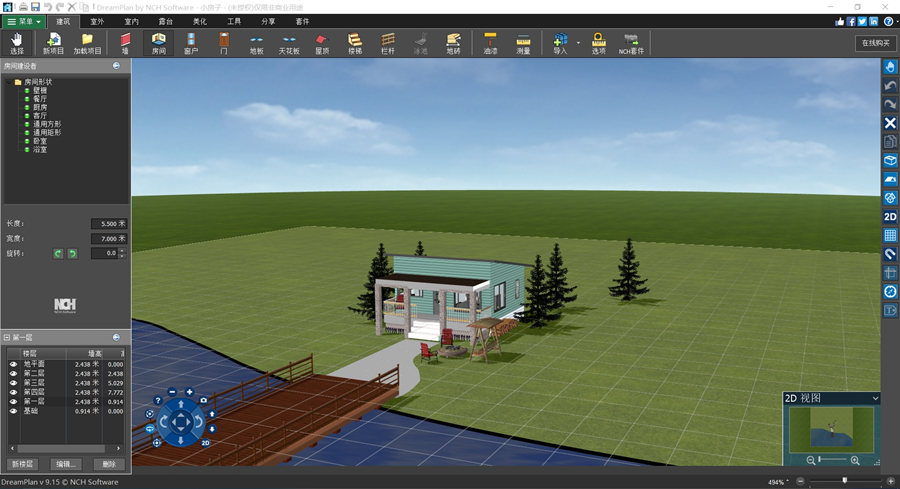Image resolution: width=900 pixels, height=489 pixels.
Task: Open the 美化 tab
Action: coord(199,21)
